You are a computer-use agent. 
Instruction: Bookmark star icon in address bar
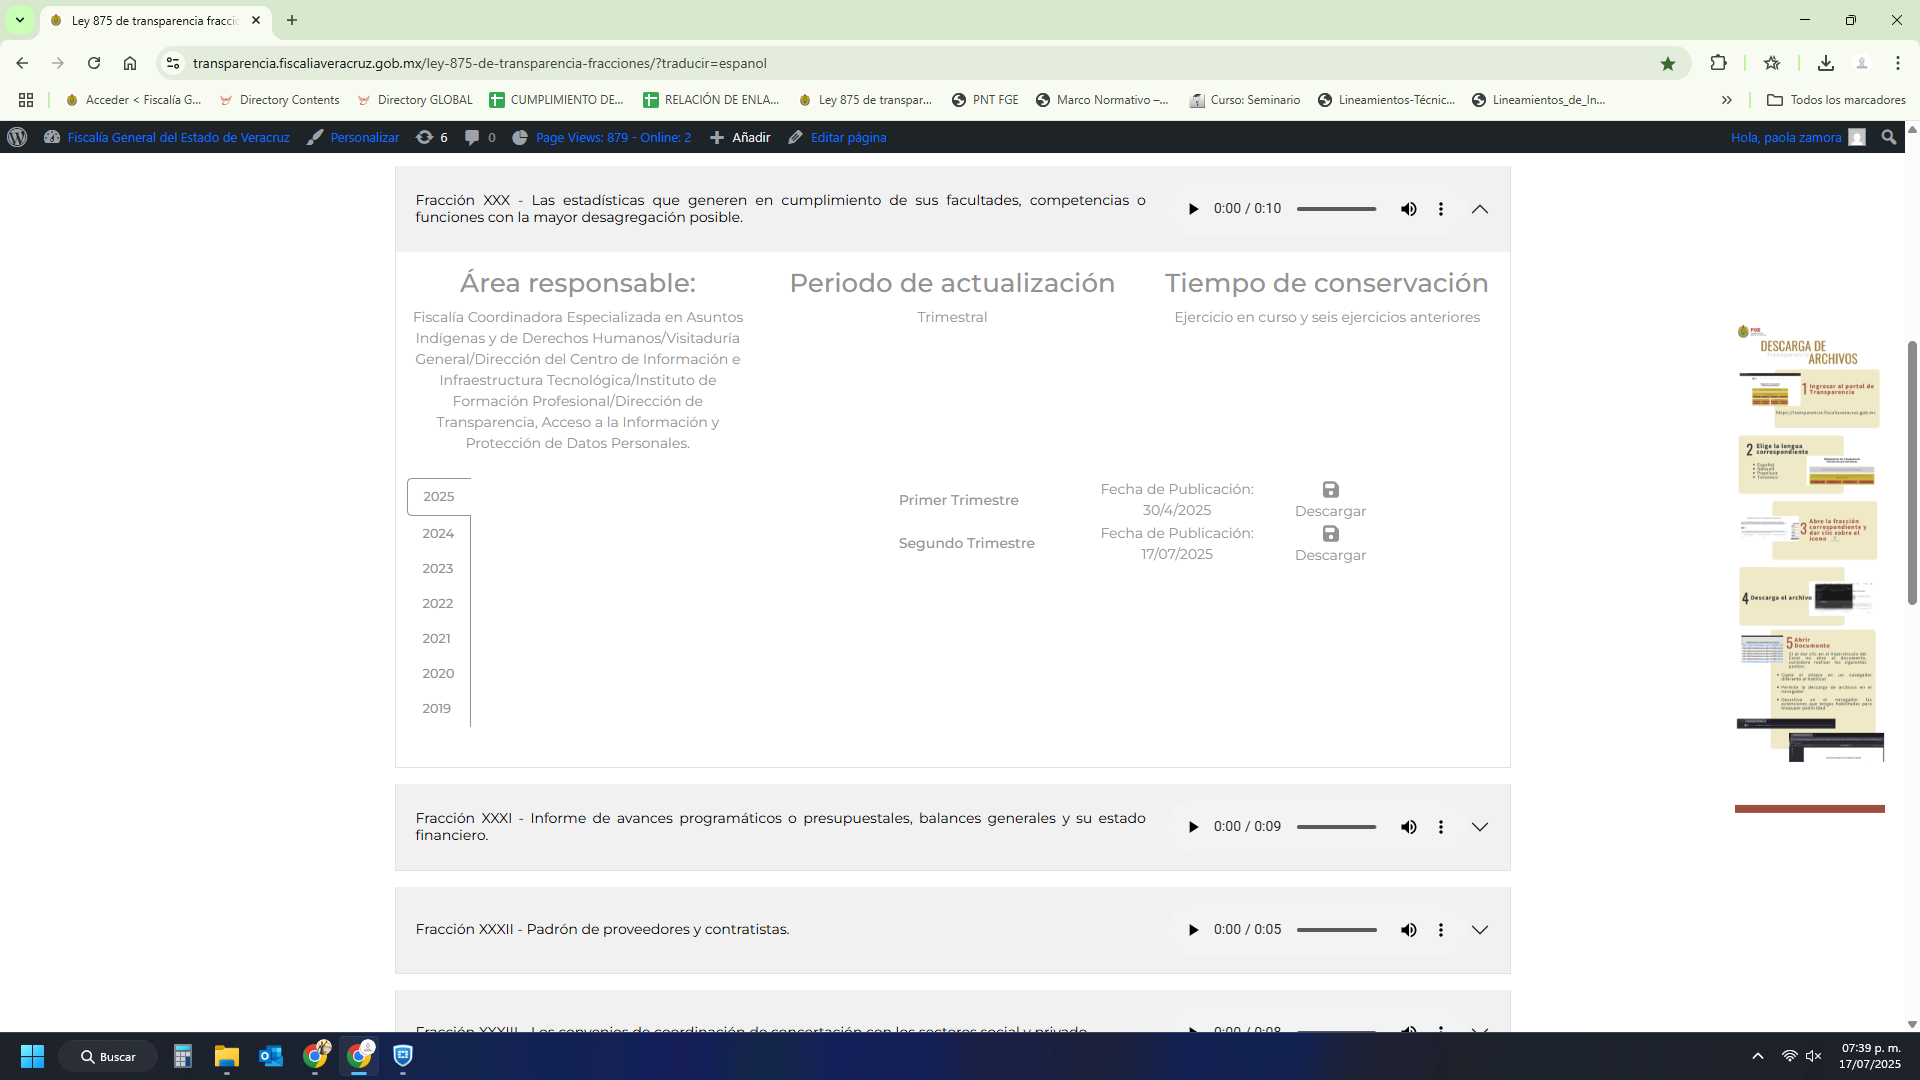[1667, 63]
